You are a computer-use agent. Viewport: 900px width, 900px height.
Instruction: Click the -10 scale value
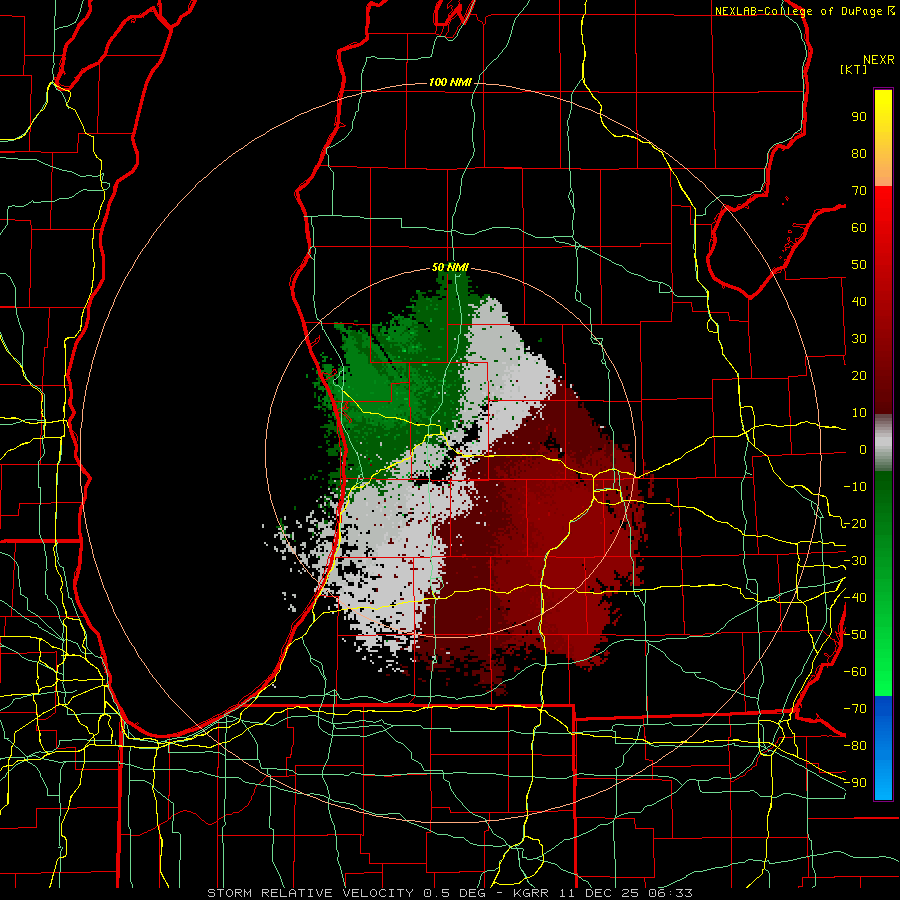click(855, 487)
